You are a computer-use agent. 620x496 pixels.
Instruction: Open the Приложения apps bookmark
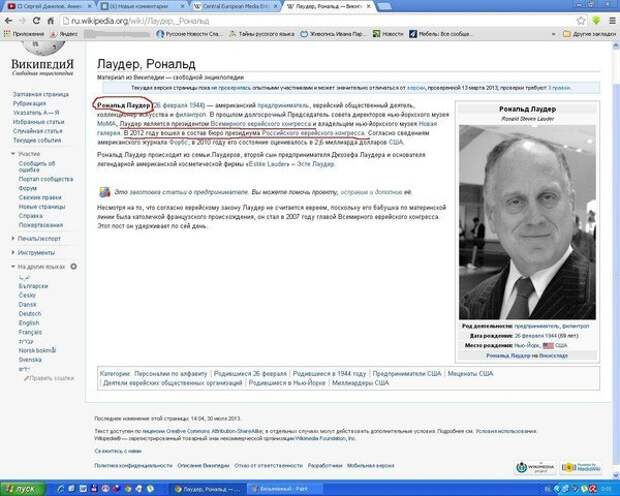click(x=24, y=34)
